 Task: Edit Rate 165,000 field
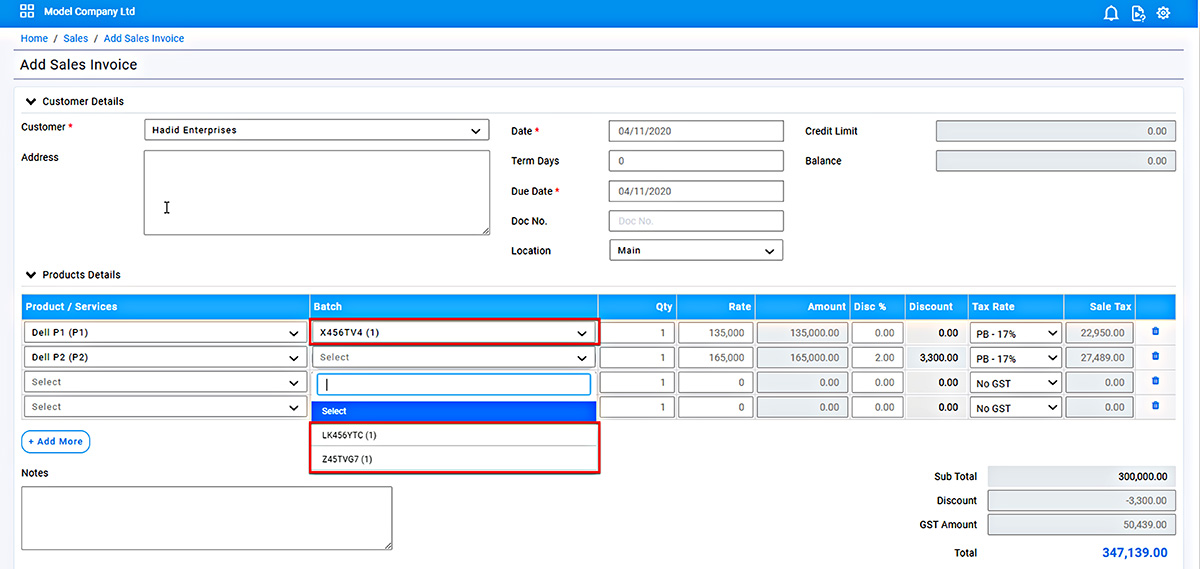point(716,357)
